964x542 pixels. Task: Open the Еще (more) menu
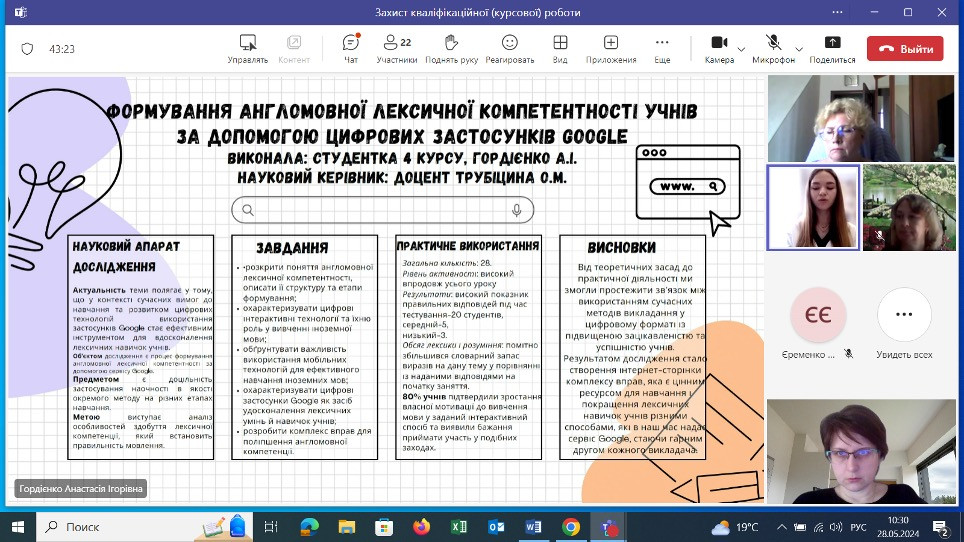[x=662, y=49]
